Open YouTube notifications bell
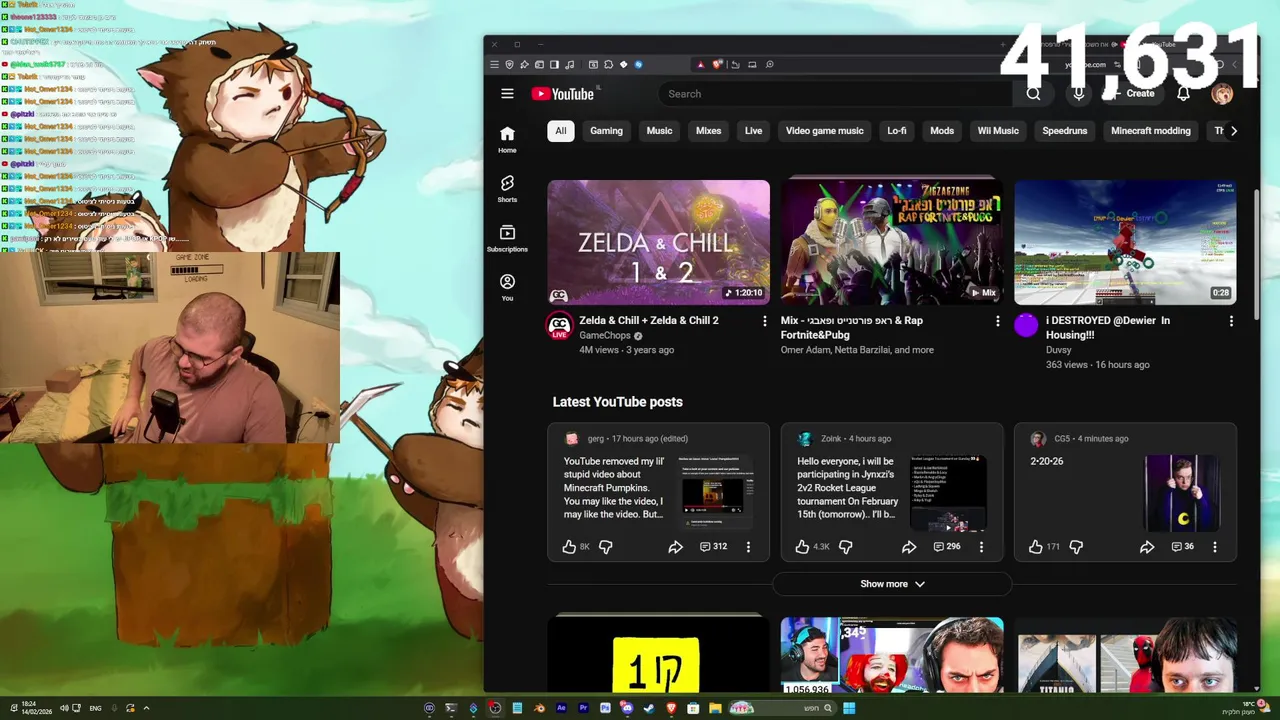The width and height of the screenshot is (1280, 720). [1183, 94]
